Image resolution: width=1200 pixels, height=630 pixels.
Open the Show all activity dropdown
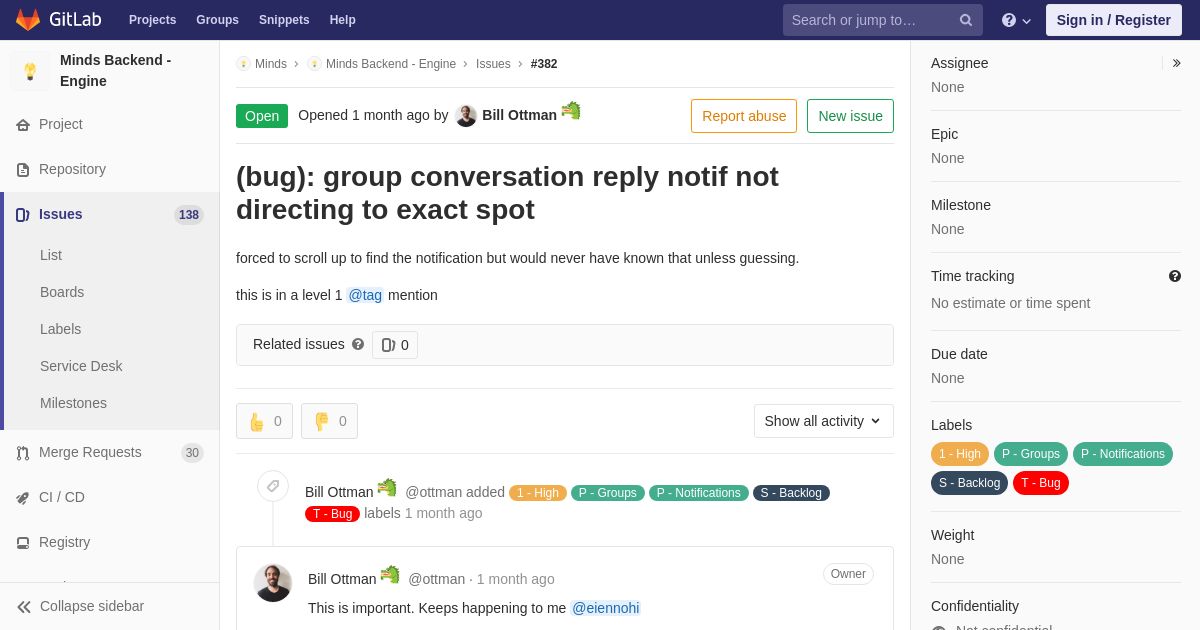tap(824, 421)
